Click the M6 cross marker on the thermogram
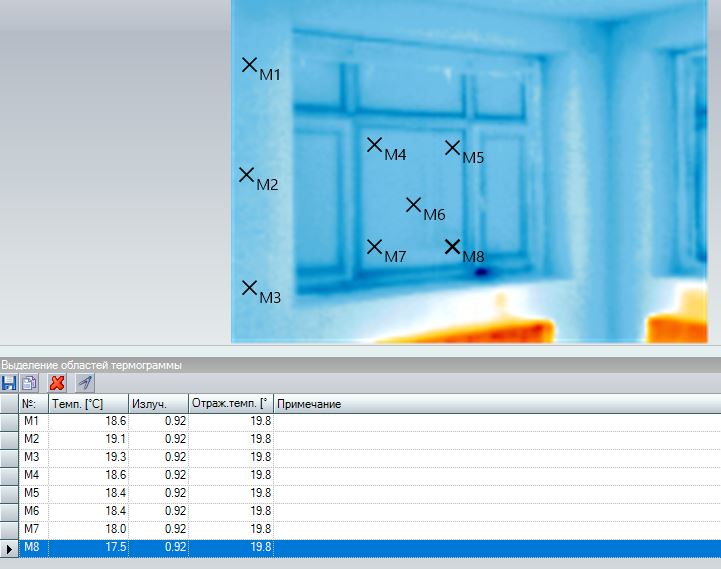721x569 pixels. coord(414,205)
